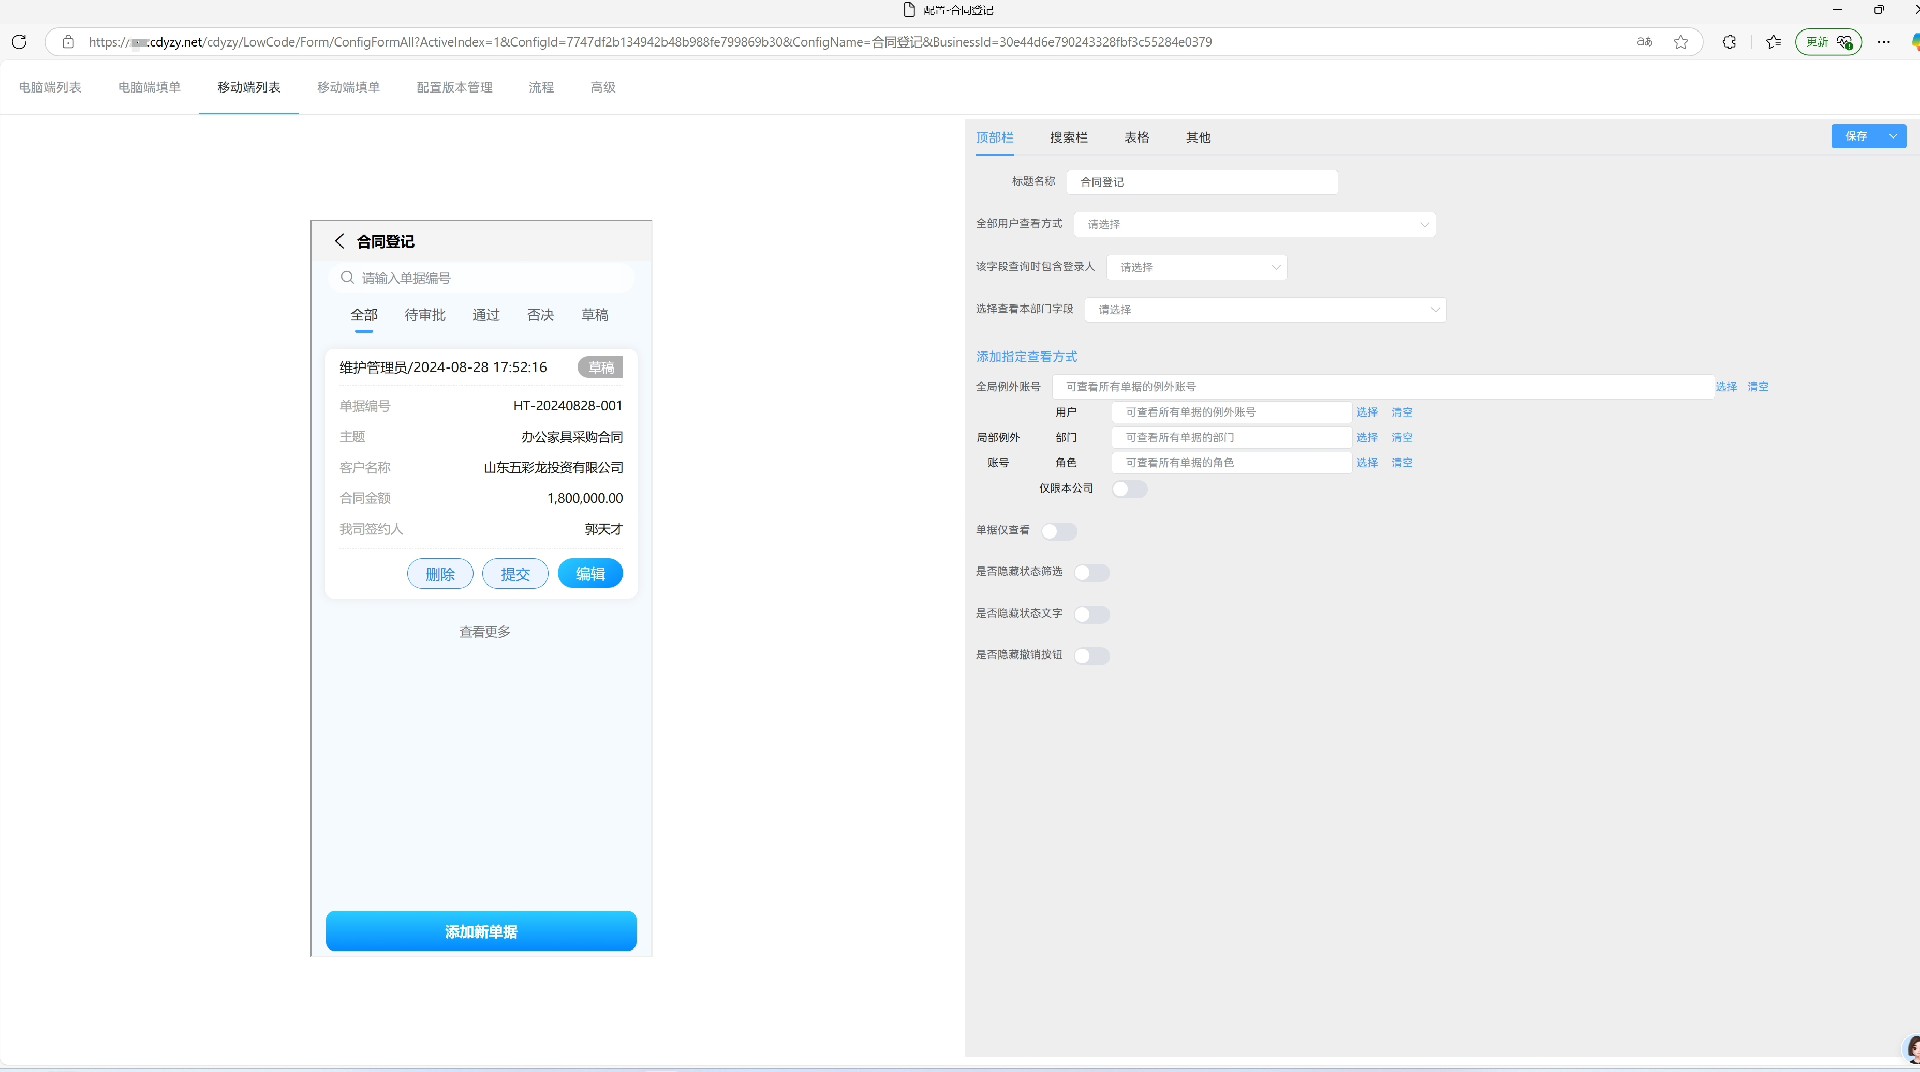Switch to the 电脑端填单 tab
The image size is (1920, 1072).
[x=150, y=88]
